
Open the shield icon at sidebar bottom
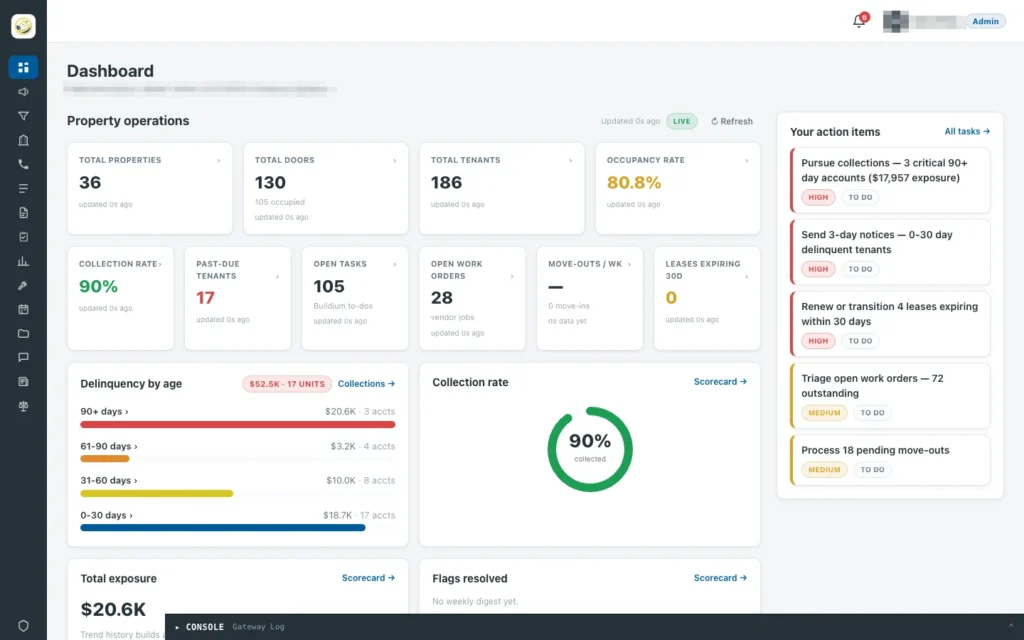(24, 626)
